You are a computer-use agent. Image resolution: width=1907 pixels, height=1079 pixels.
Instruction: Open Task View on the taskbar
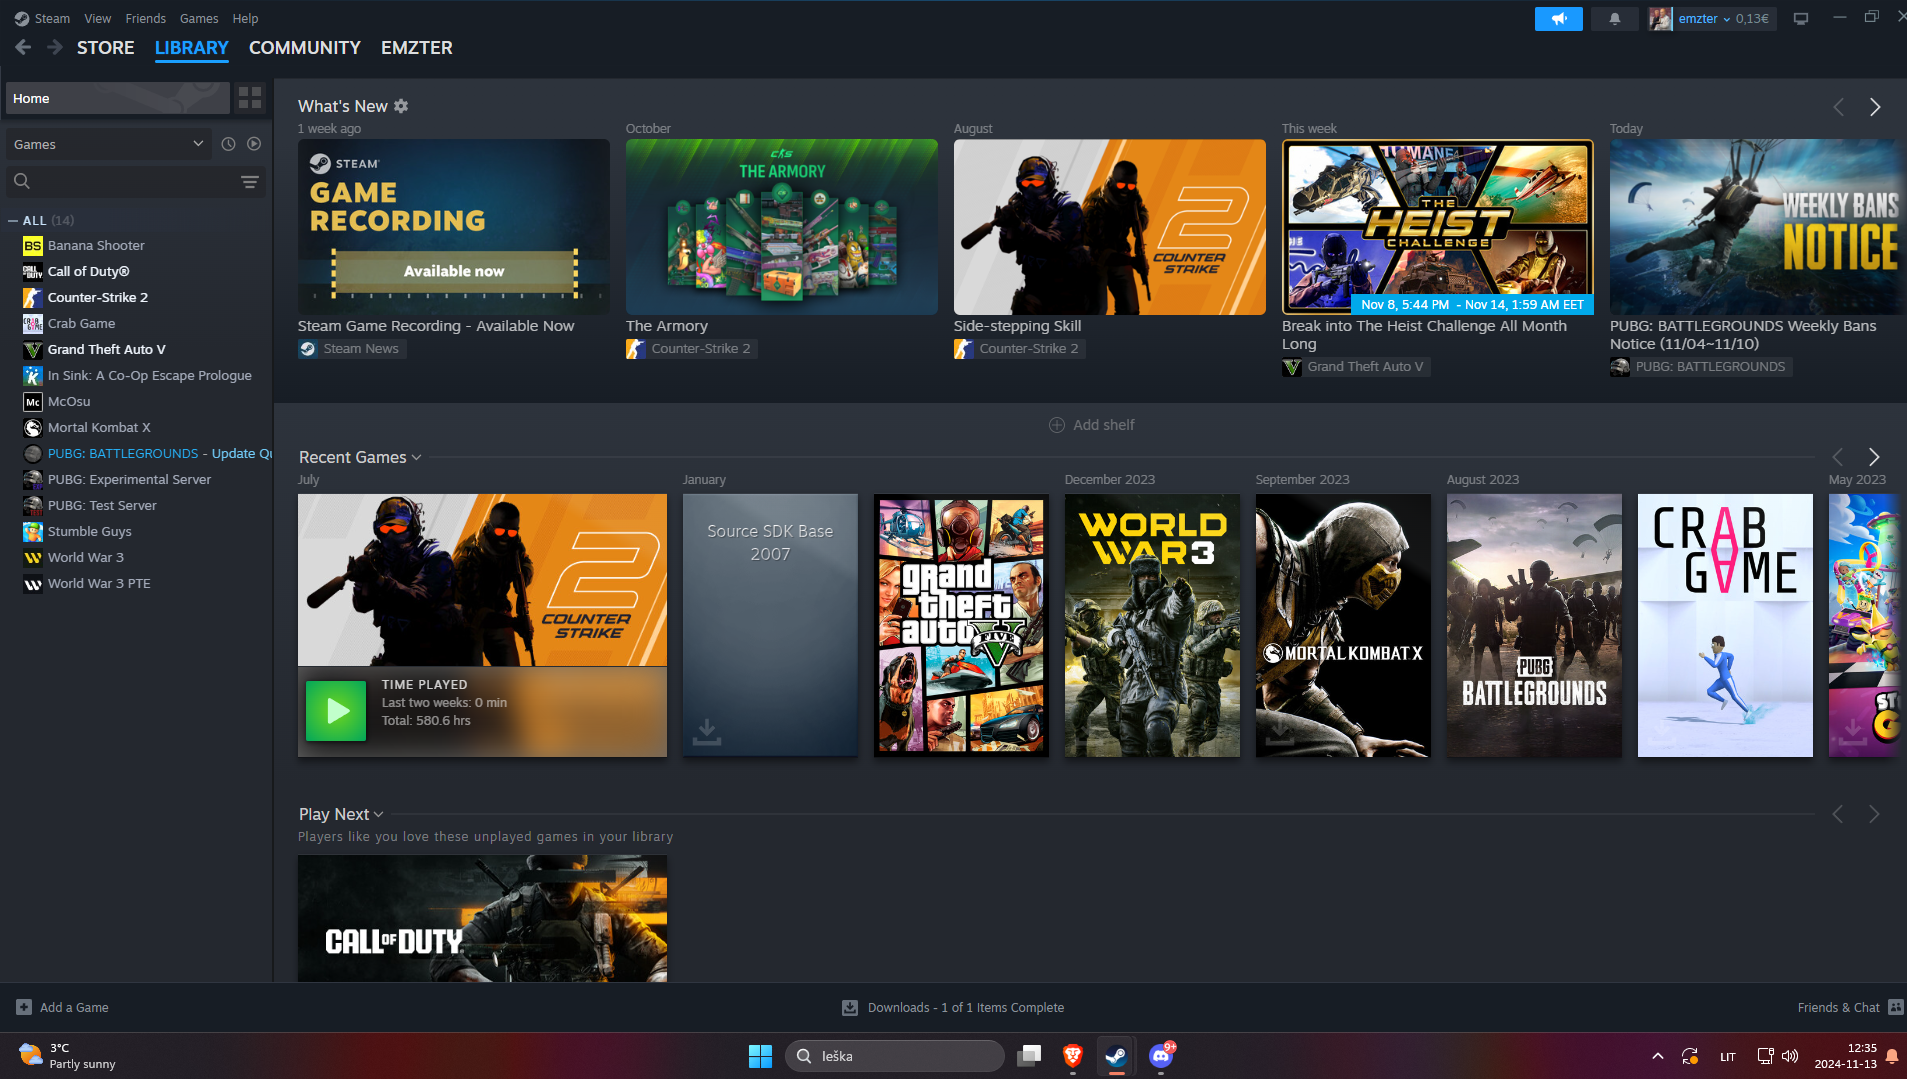[1029, 1055]
